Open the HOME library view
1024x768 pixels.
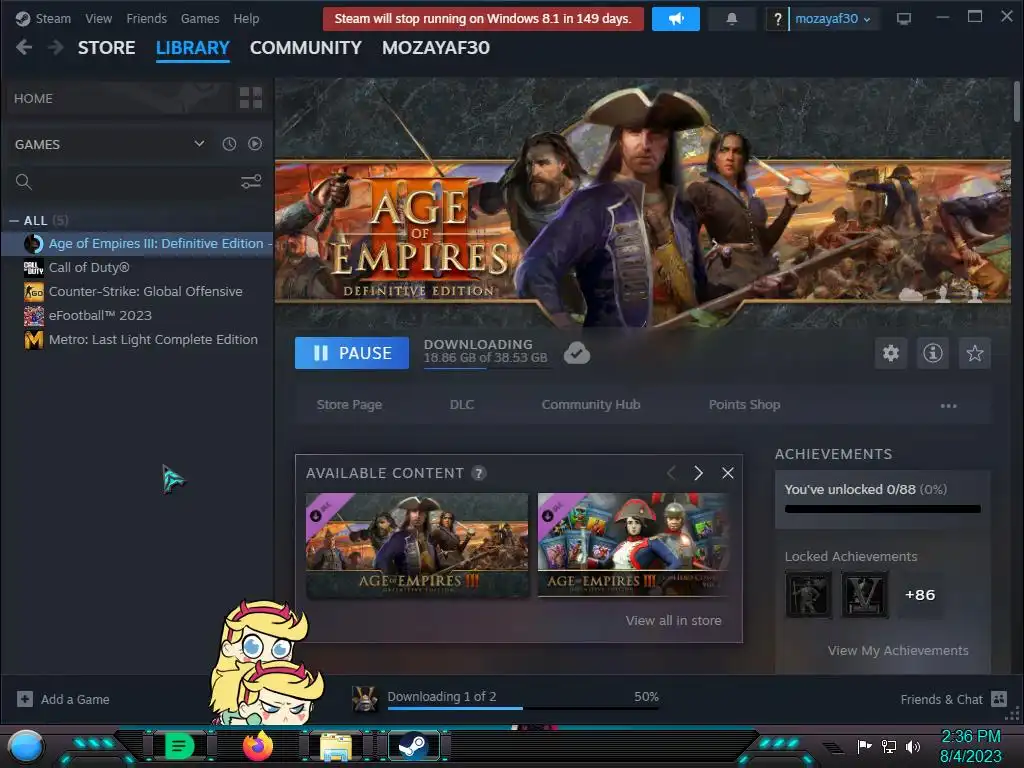click(119, 98)
